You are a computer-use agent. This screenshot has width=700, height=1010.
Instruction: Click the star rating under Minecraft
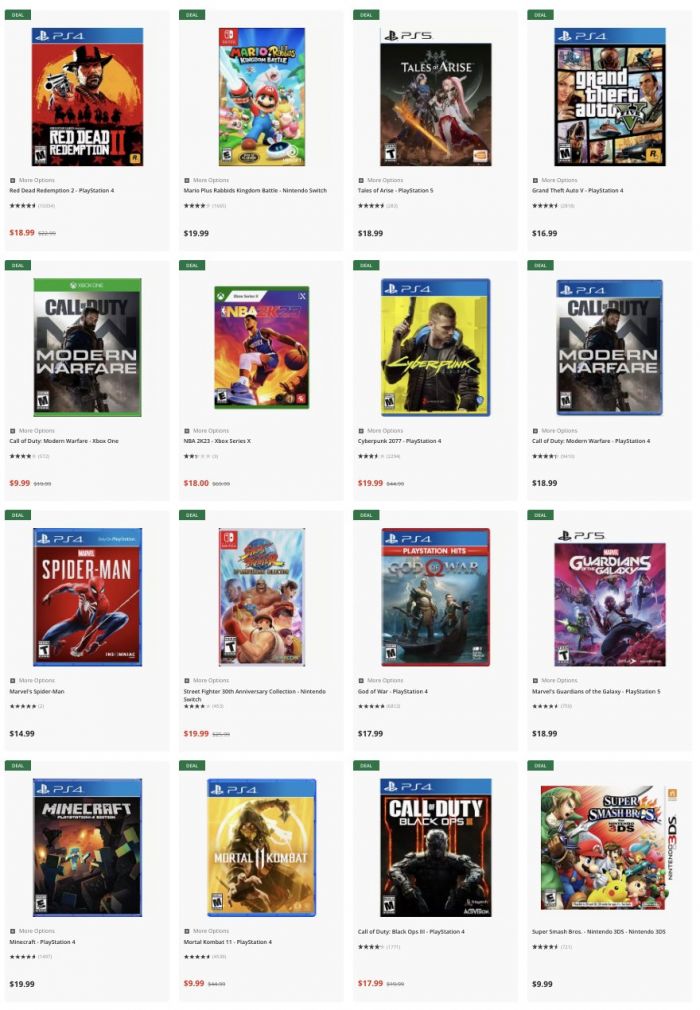23,957
